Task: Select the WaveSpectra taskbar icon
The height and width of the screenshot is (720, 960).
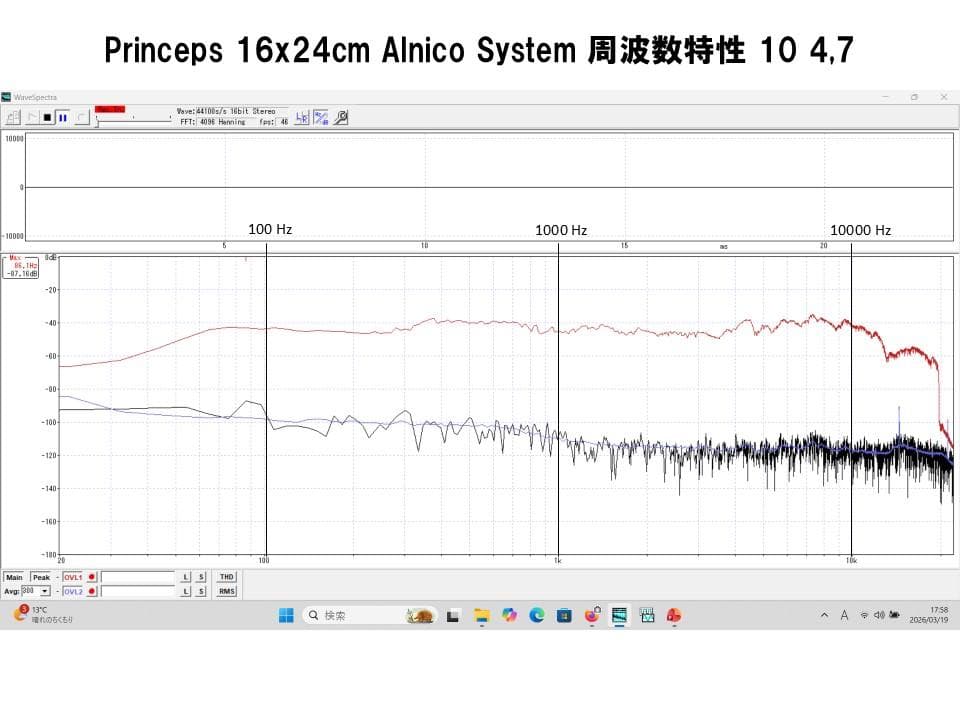Action: [620, 615]
